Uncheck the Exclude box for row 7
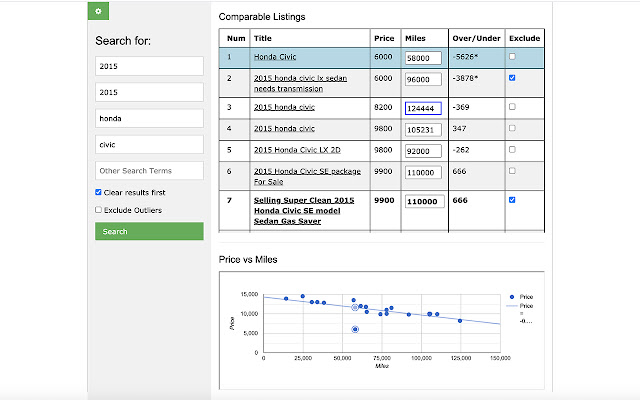The height and width of the screenshot is (400, 640). 512,200
